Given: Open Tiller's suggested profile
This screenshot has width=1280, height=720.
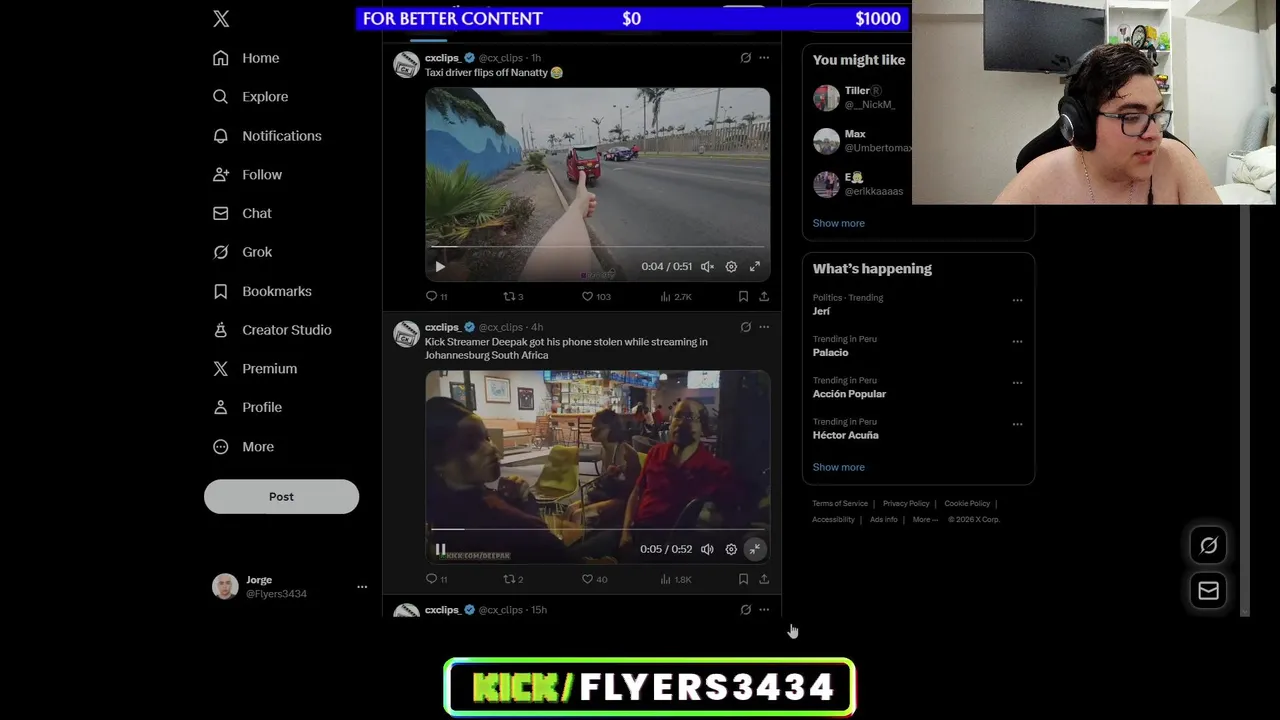Looking at the screenshot, I should pos(861,97).
